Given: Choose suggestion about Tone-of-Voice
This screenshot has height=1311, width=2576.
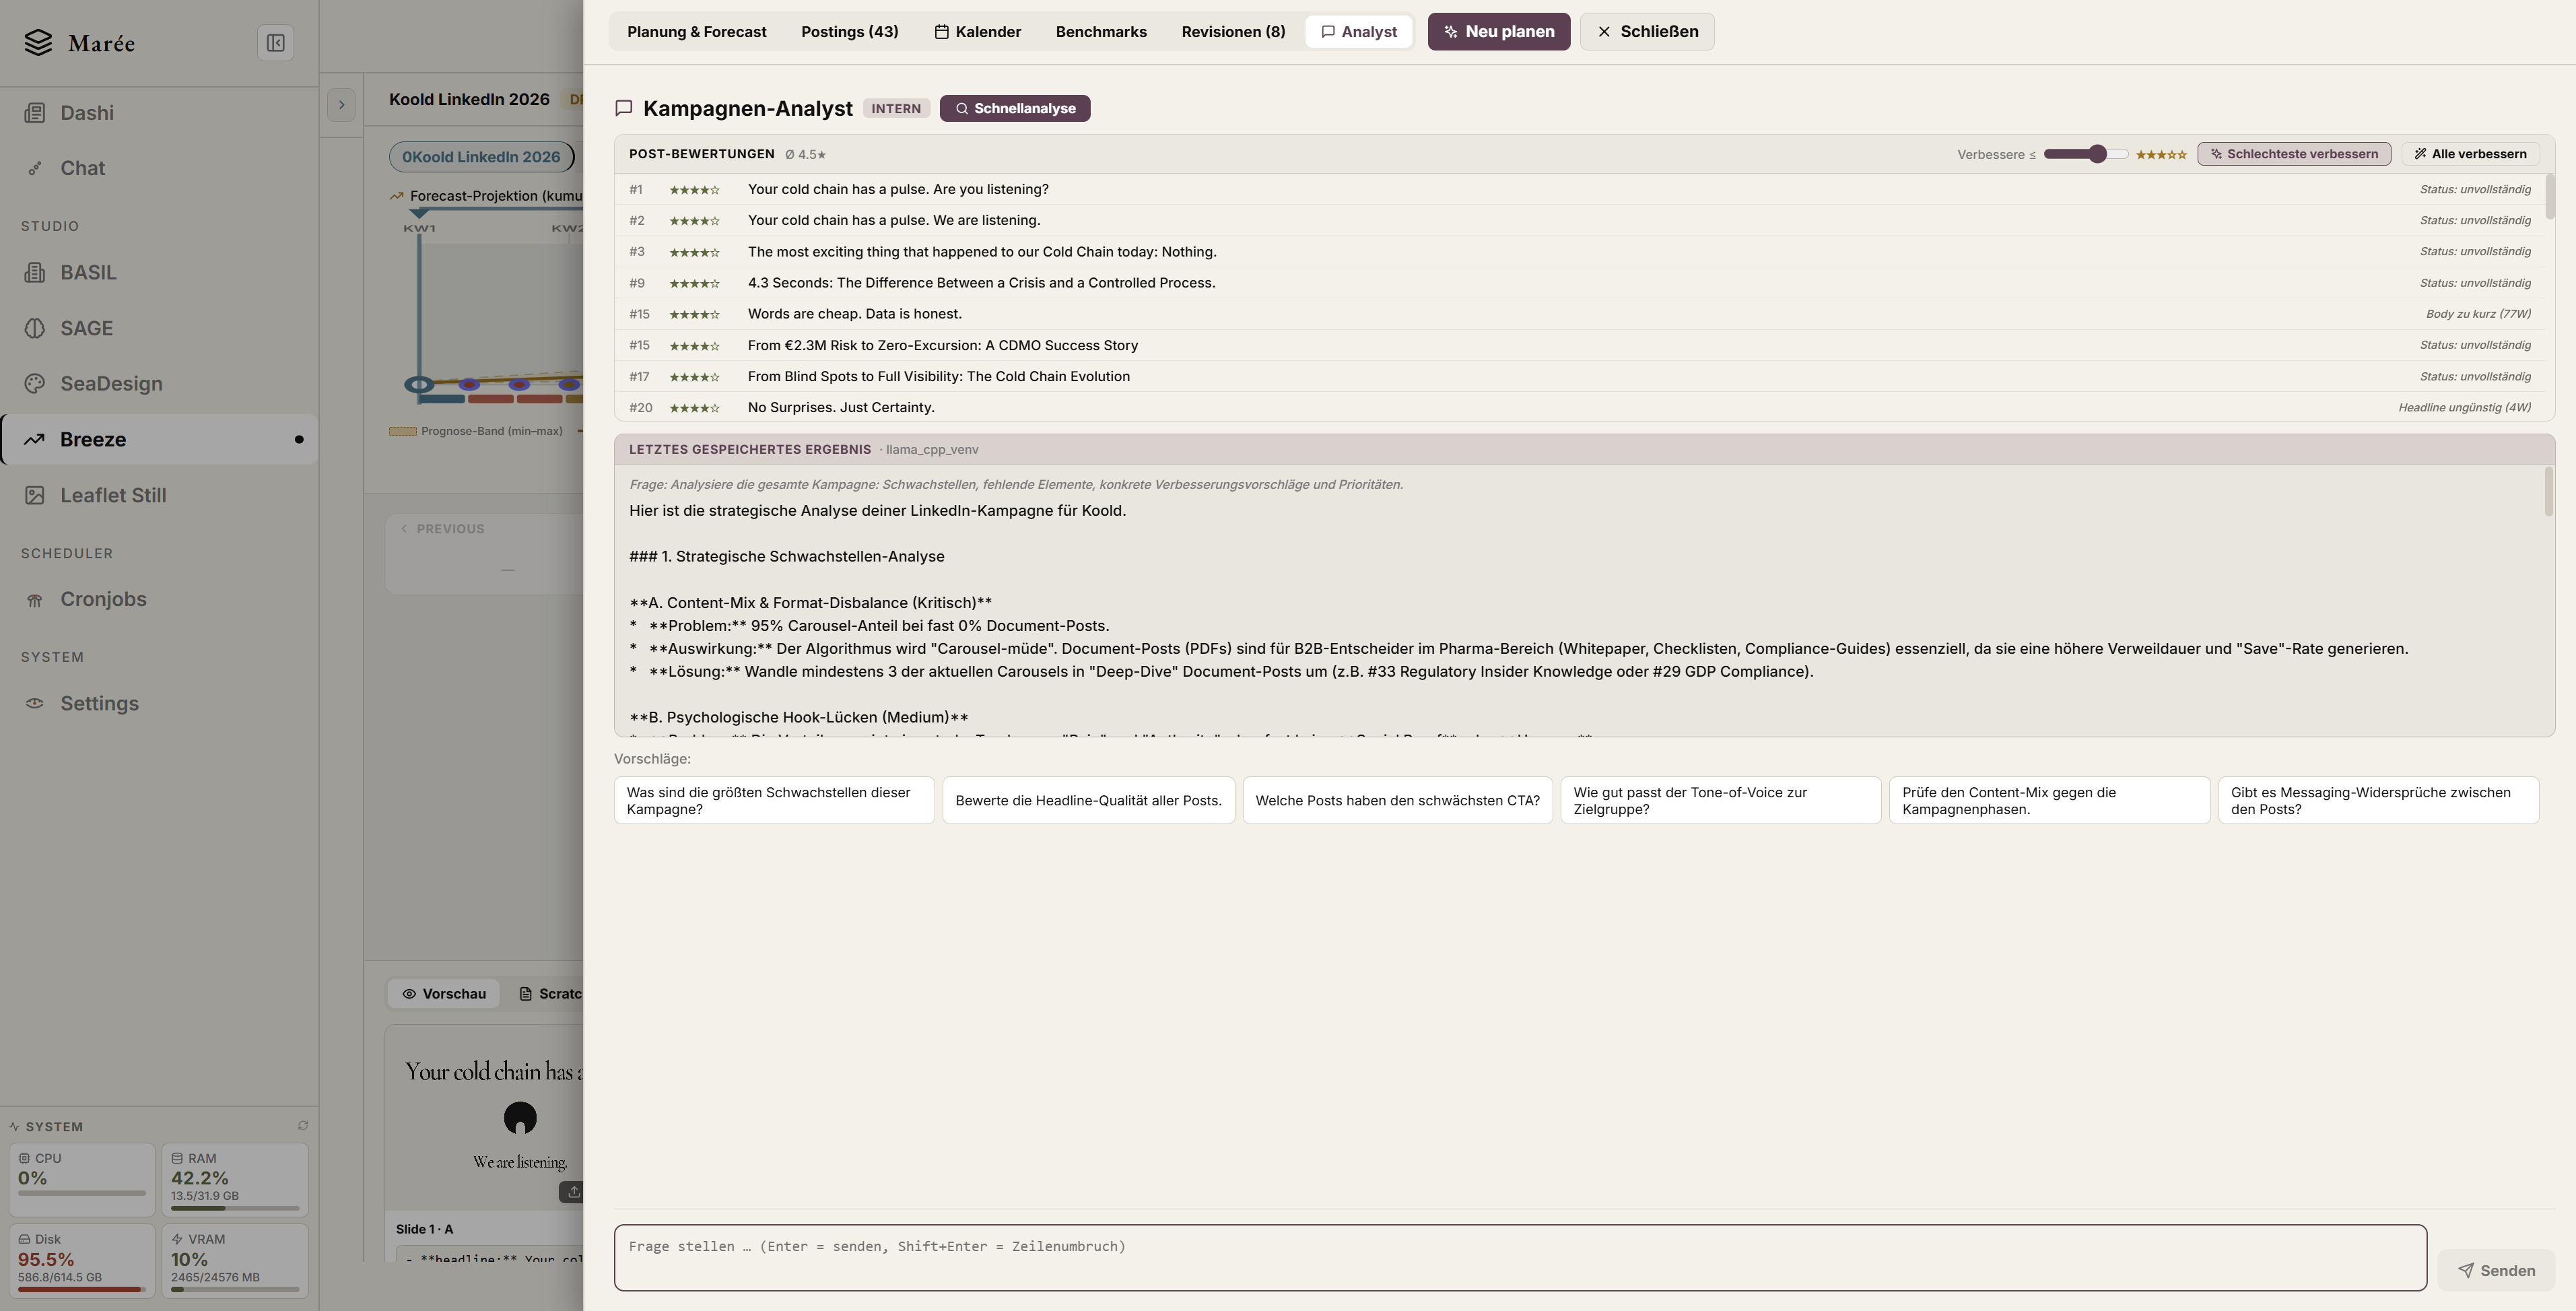Looking at the screenshot, I should pos(1720,800).
